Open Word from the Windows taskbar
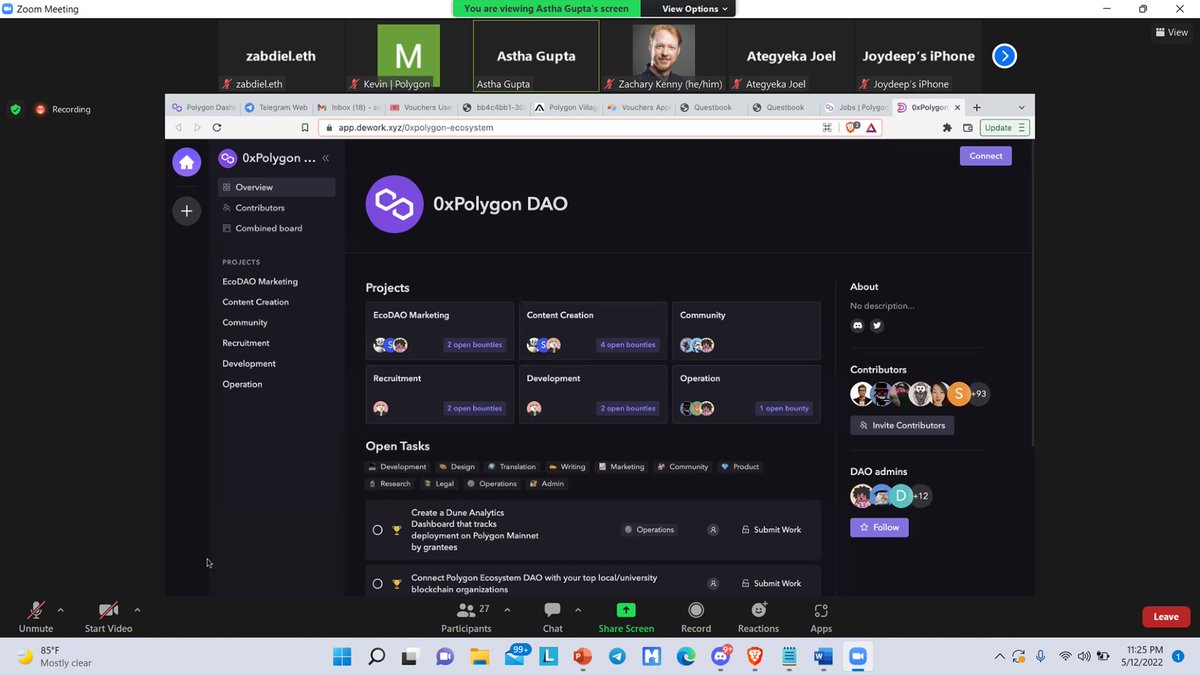Image resolution: width=1200 pixels, height=675 pixels. [x=823, y=657]
